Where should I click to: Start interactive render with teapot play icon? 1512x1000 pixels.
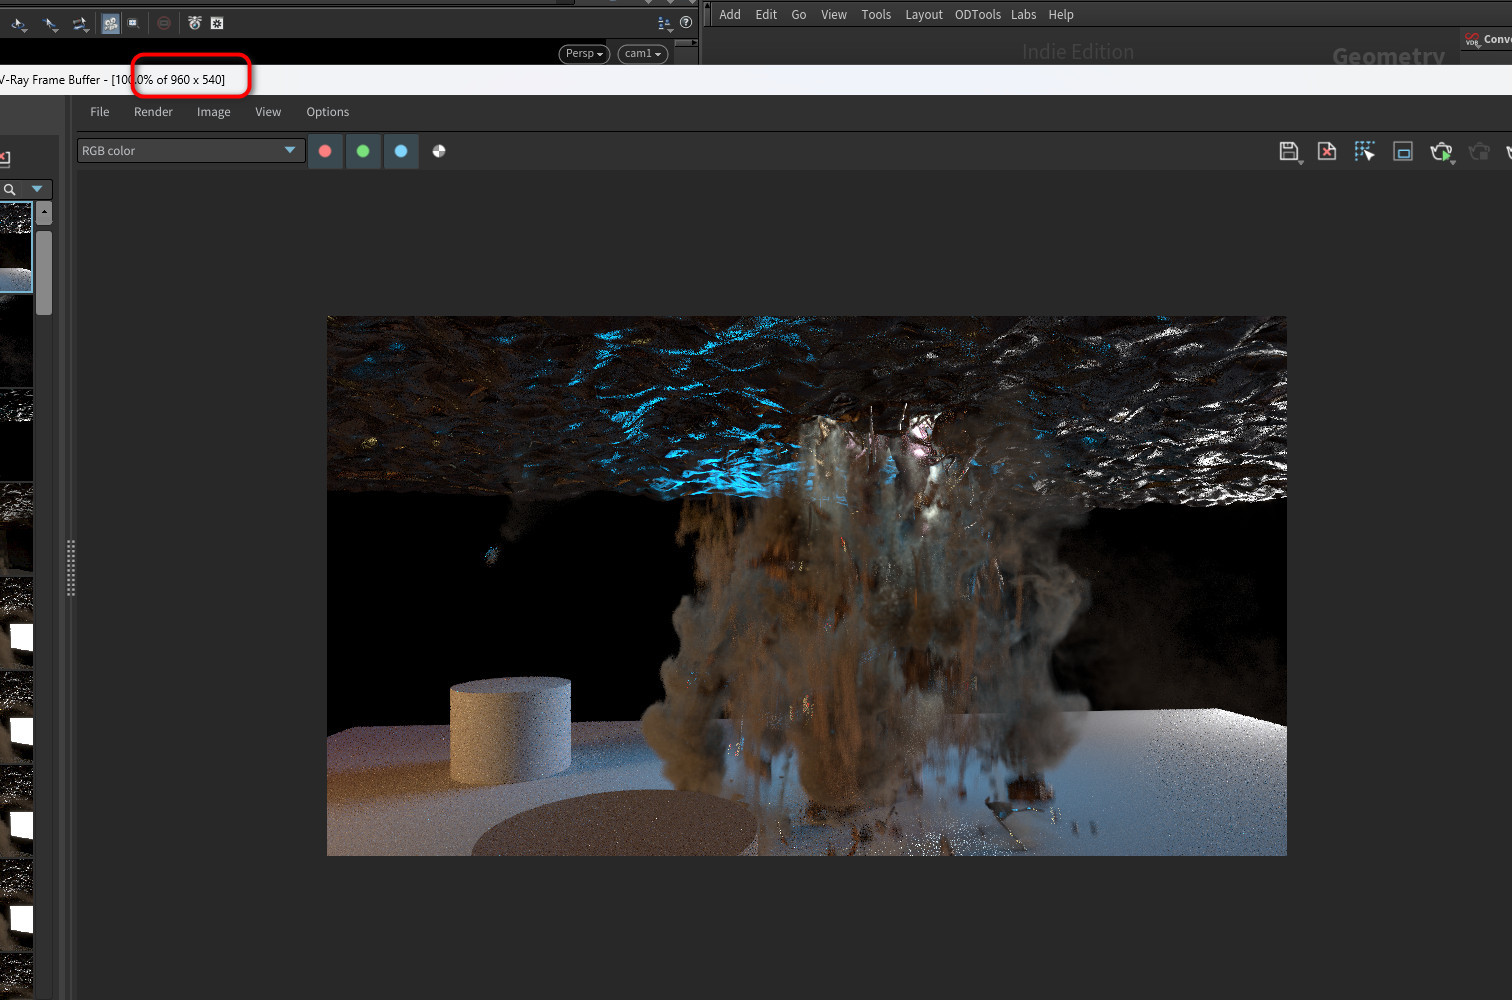1440,151
